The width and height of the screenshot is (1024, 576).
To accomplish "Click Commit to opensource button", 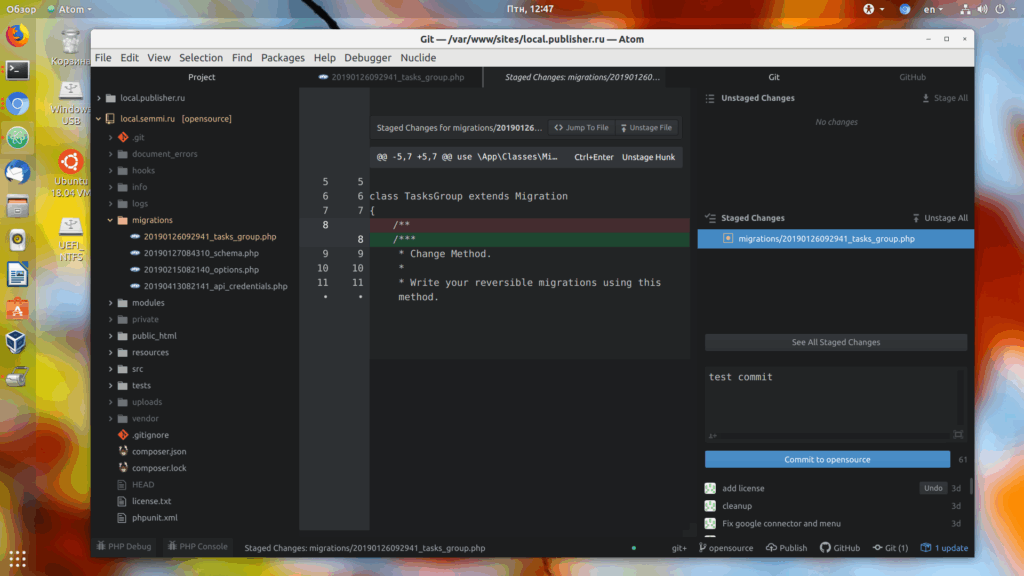I will pos(827,459).
